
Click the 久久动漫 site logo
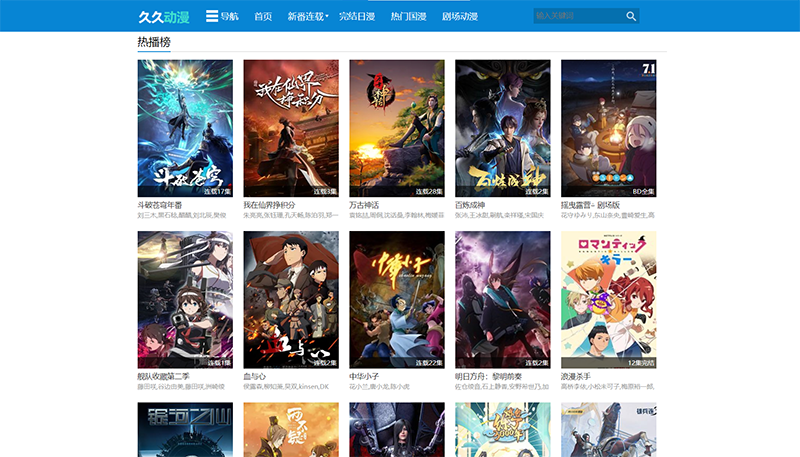164,17
